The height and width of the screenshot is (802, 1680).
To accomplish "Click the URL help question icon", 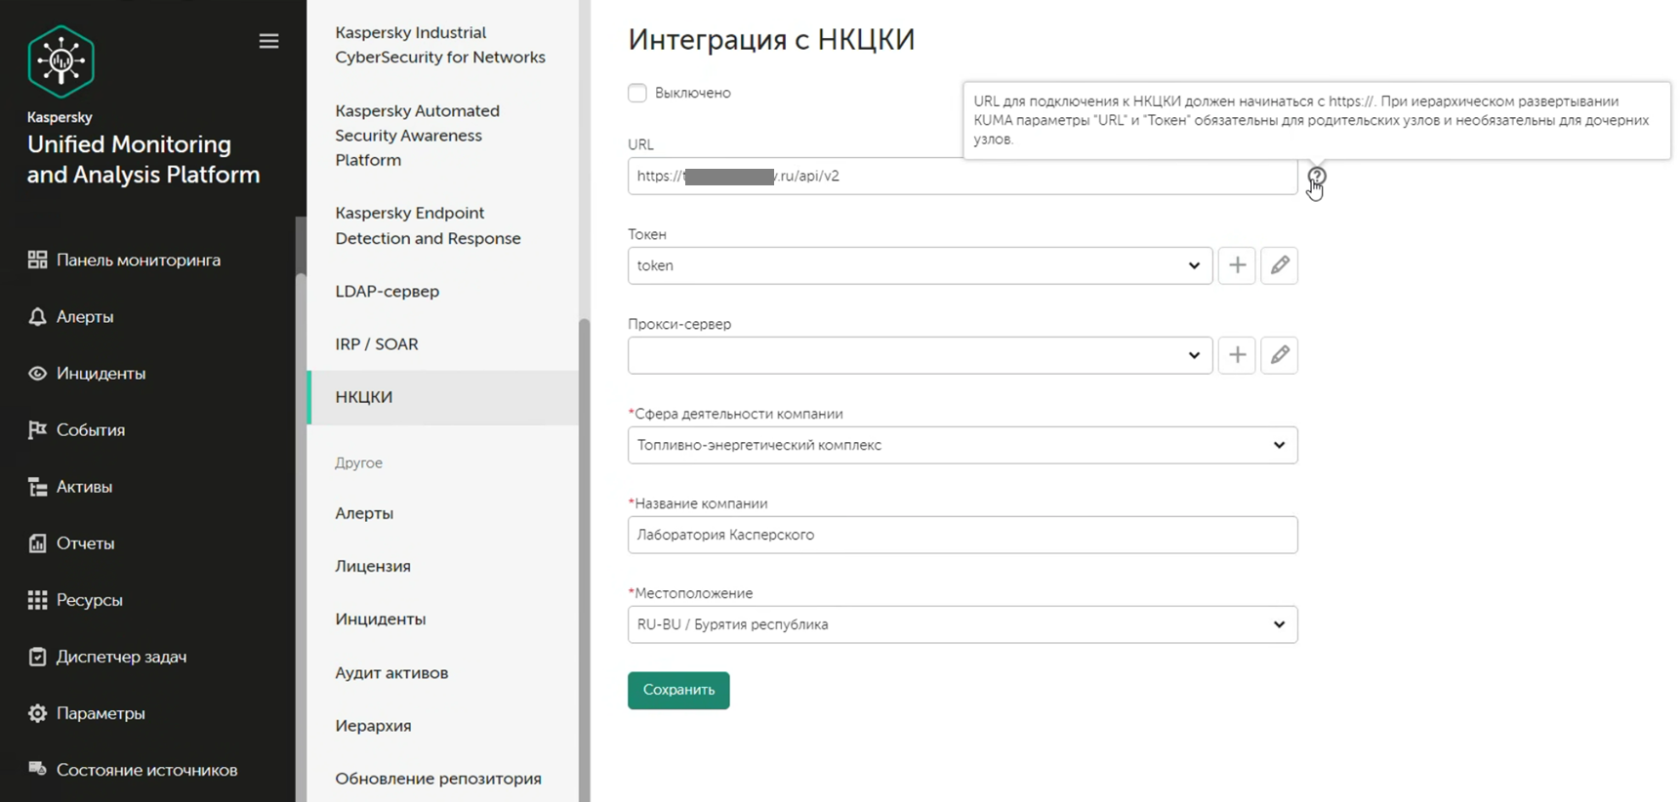I will pyautogui.click(x=1317, y=176).
